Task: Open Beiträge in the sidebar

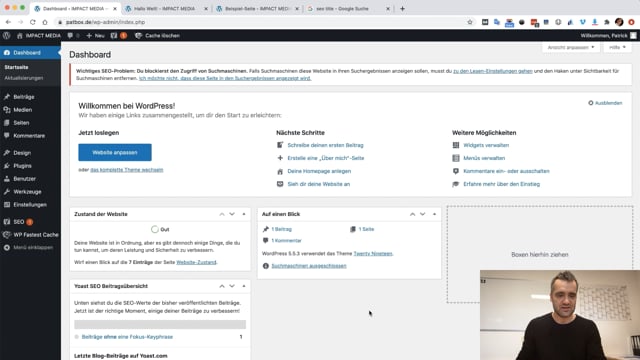Action: tap(24, 97)
